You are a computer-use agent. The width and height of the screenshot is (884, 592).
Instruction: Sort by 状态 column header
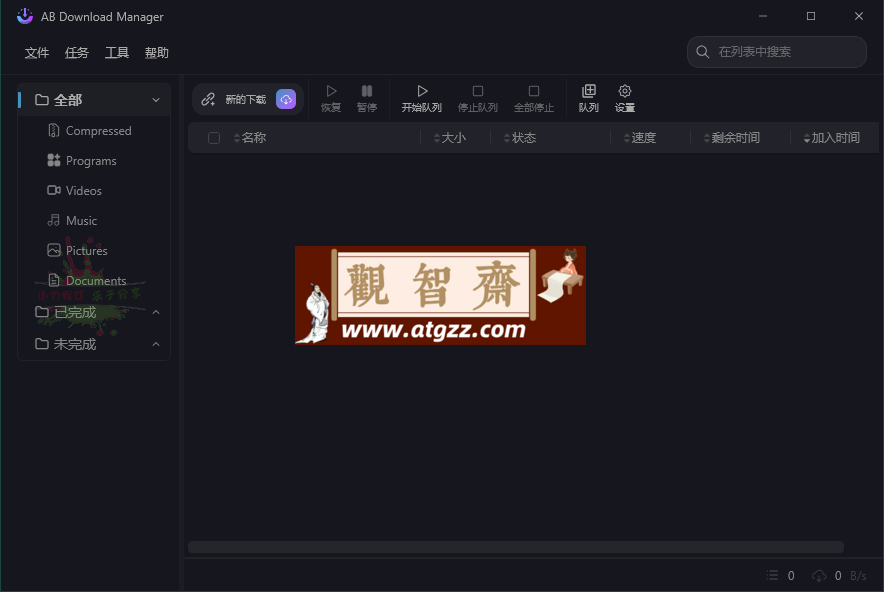click(519, 138)
